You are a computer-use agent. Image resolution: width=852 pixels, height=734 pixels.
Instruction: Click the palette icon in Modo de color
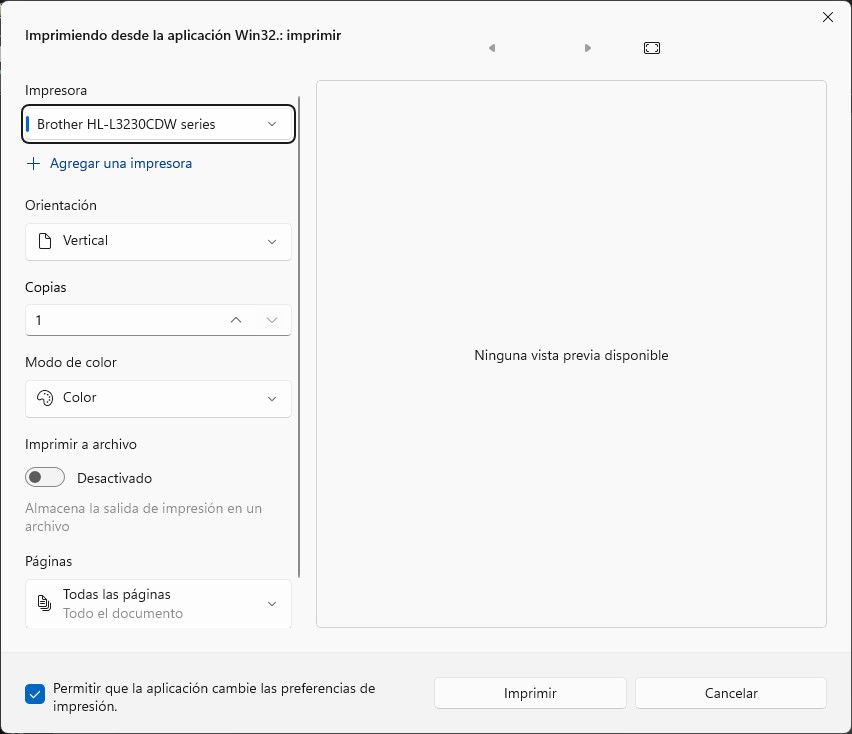[44, 398]
